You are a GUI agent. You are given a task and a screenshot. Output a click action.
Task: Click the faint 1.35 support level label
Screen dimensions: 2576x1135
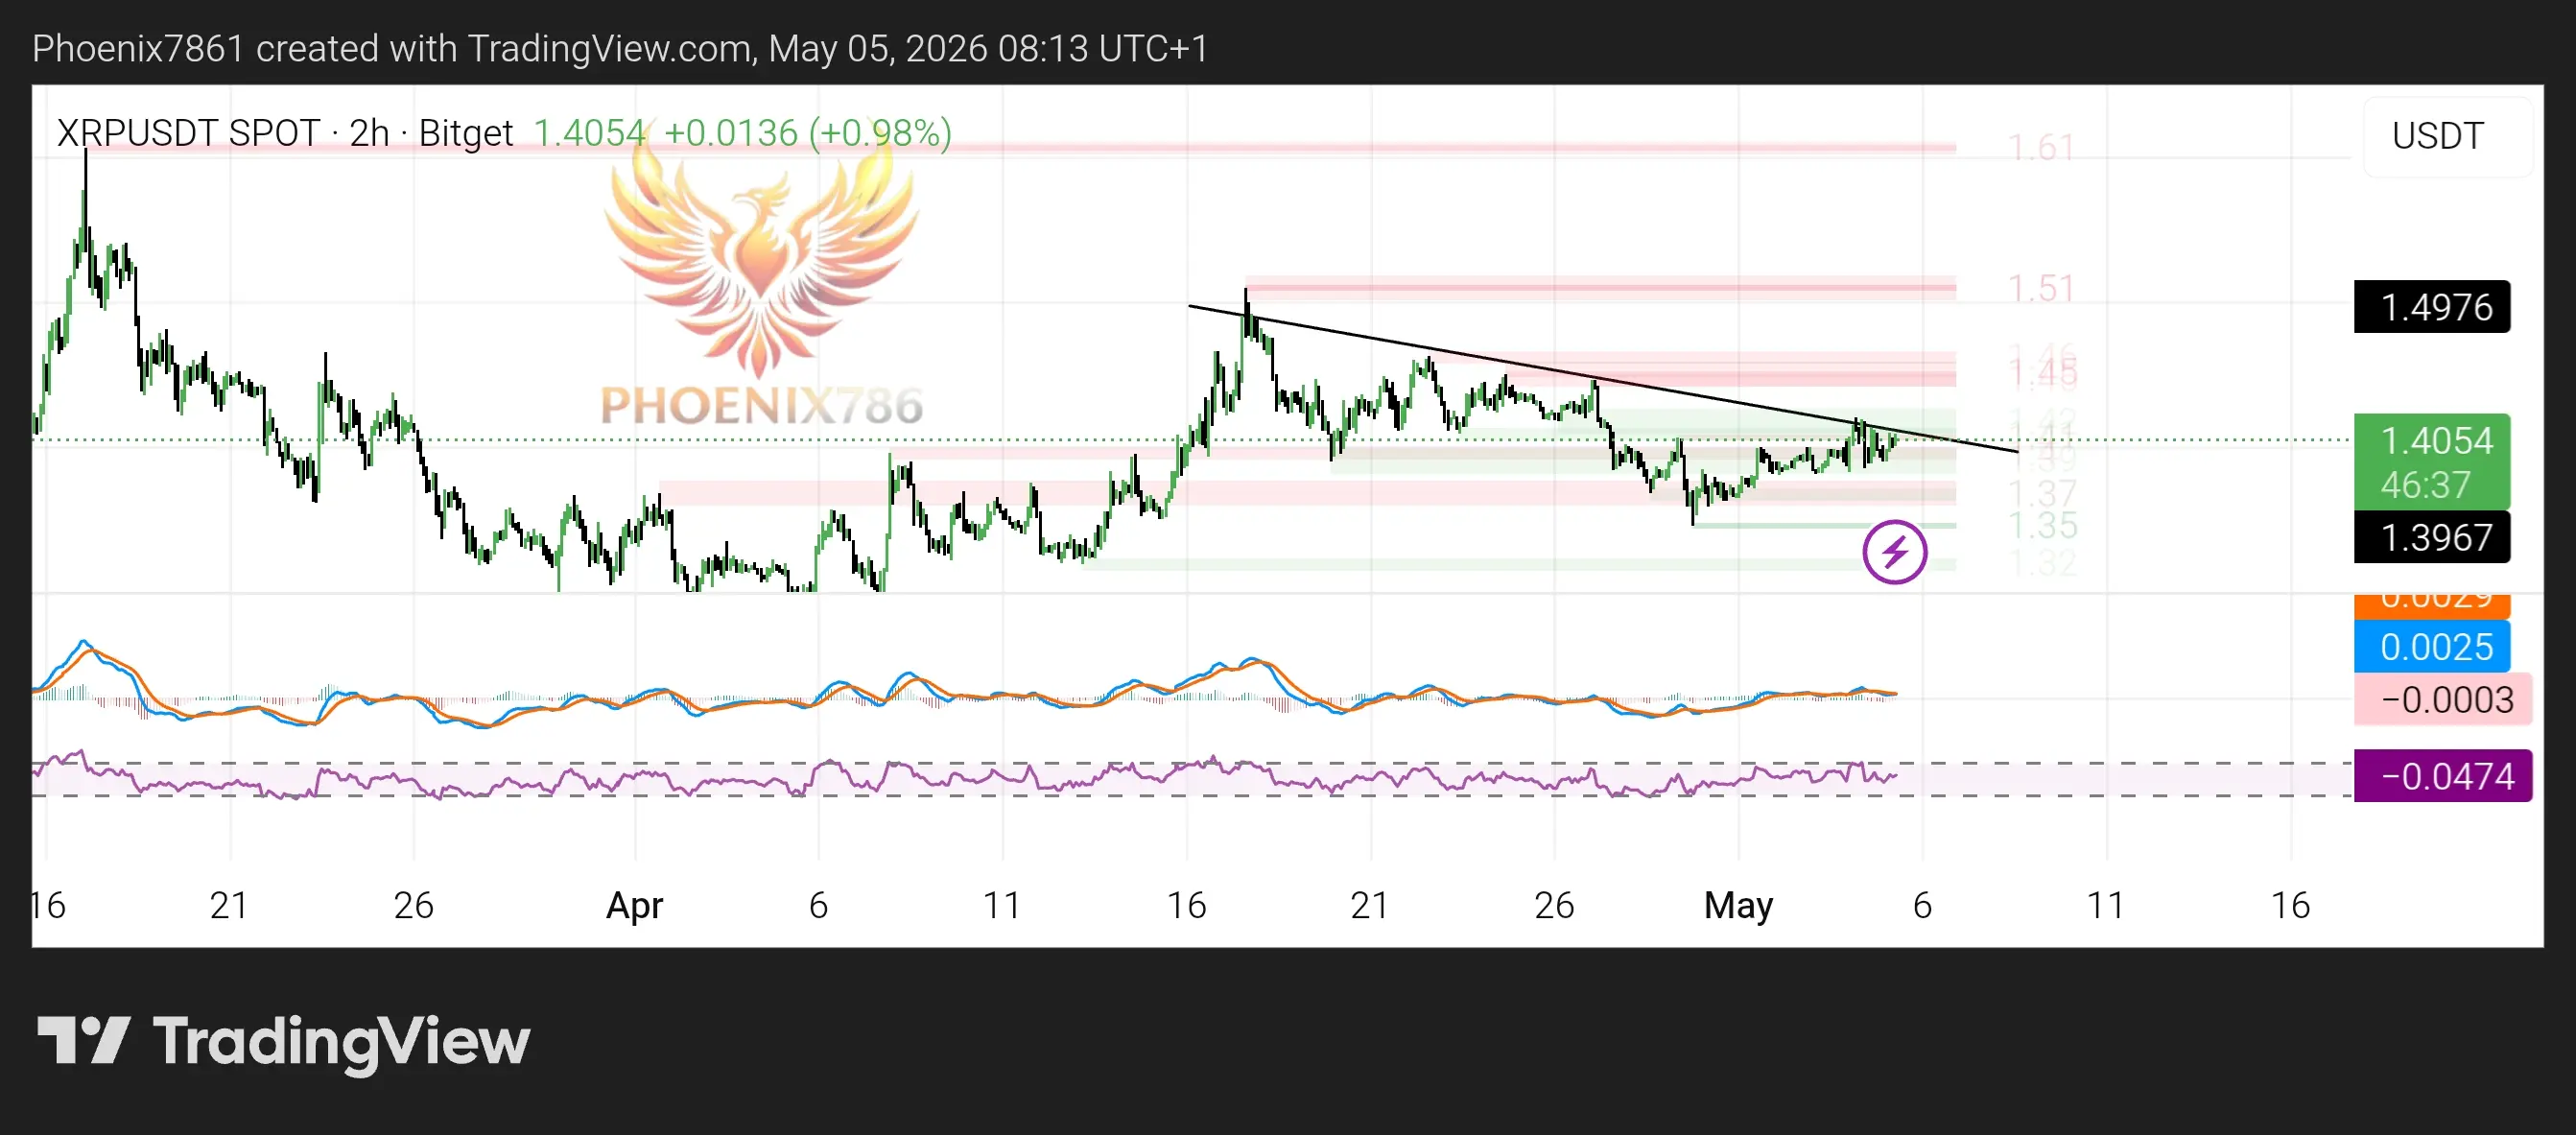tap(2041, 525)
